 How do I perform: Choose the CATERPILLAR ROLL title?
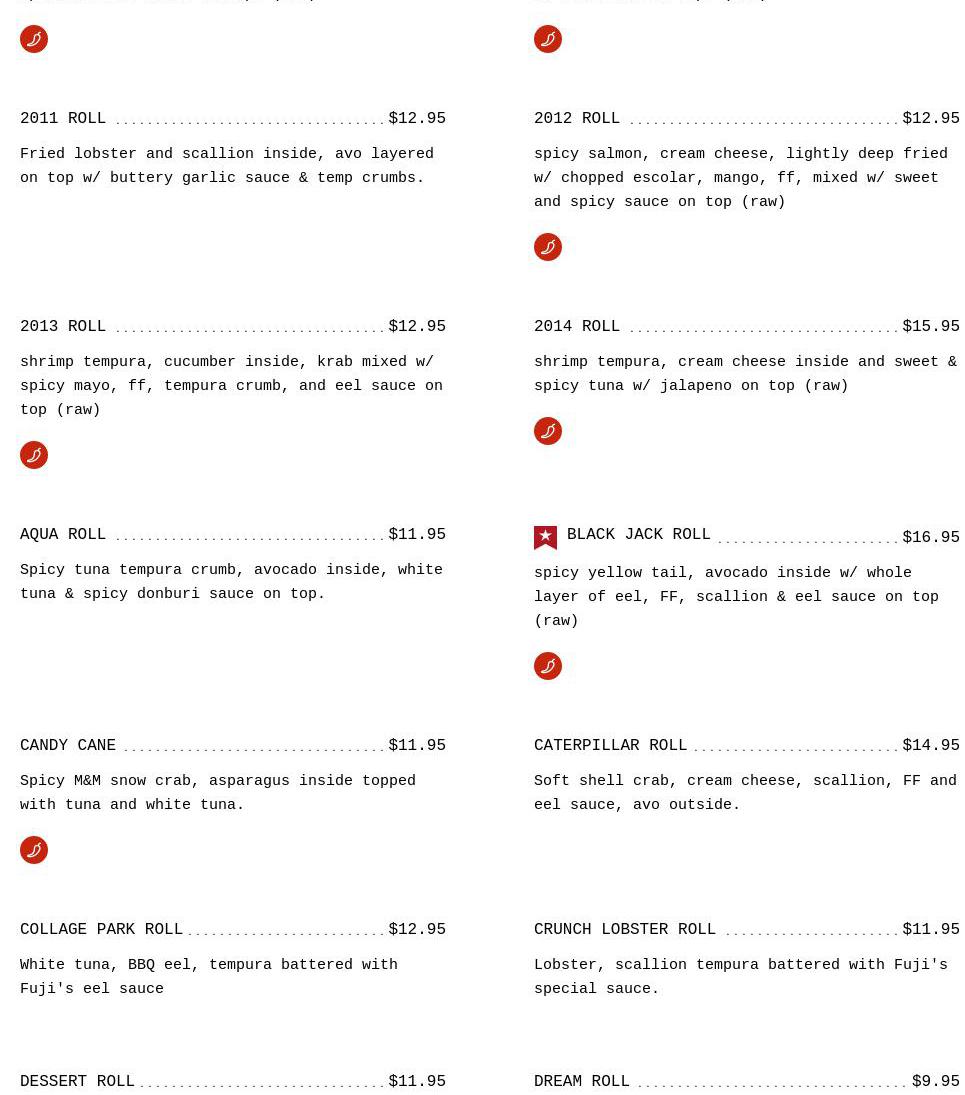pyautogui.click(x=610, y=746)
